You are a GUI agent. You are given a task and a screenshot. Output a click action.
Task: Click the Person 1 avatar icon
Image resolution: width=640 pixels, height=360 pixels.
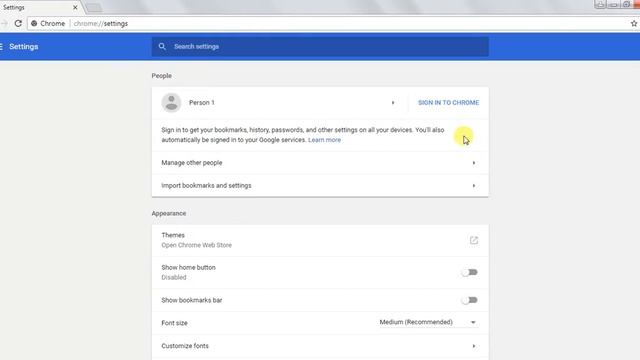[171, 102]
